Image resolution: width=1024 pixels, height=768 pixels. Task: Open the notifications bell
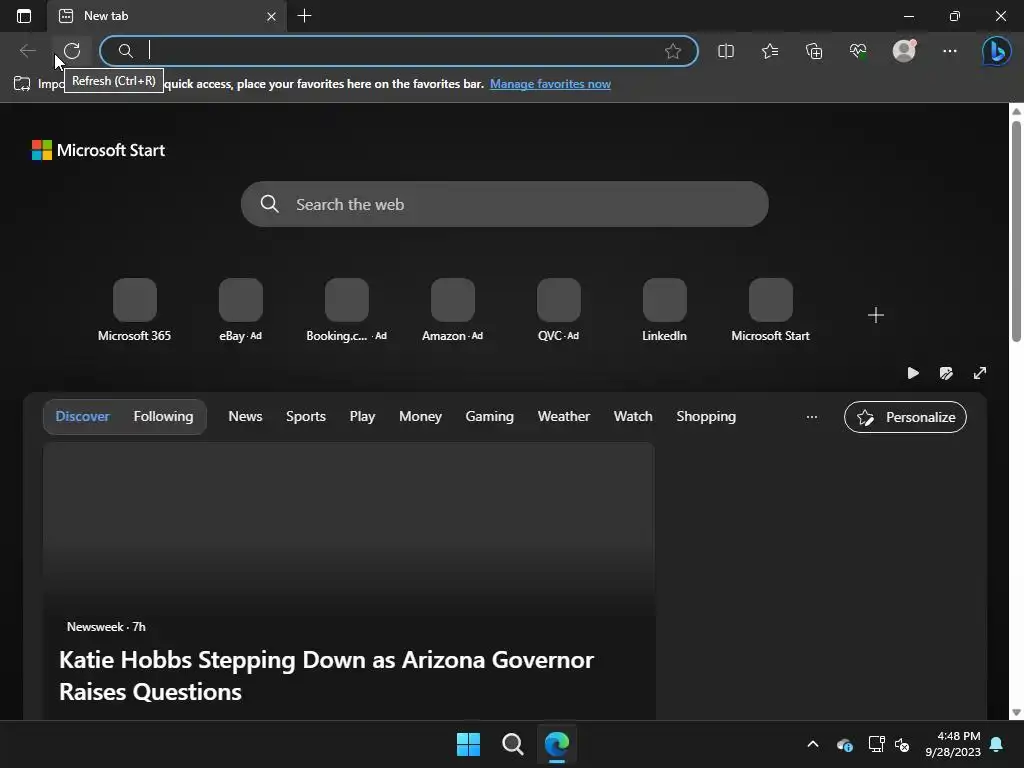pyautogui.click(x=997, y=744)
